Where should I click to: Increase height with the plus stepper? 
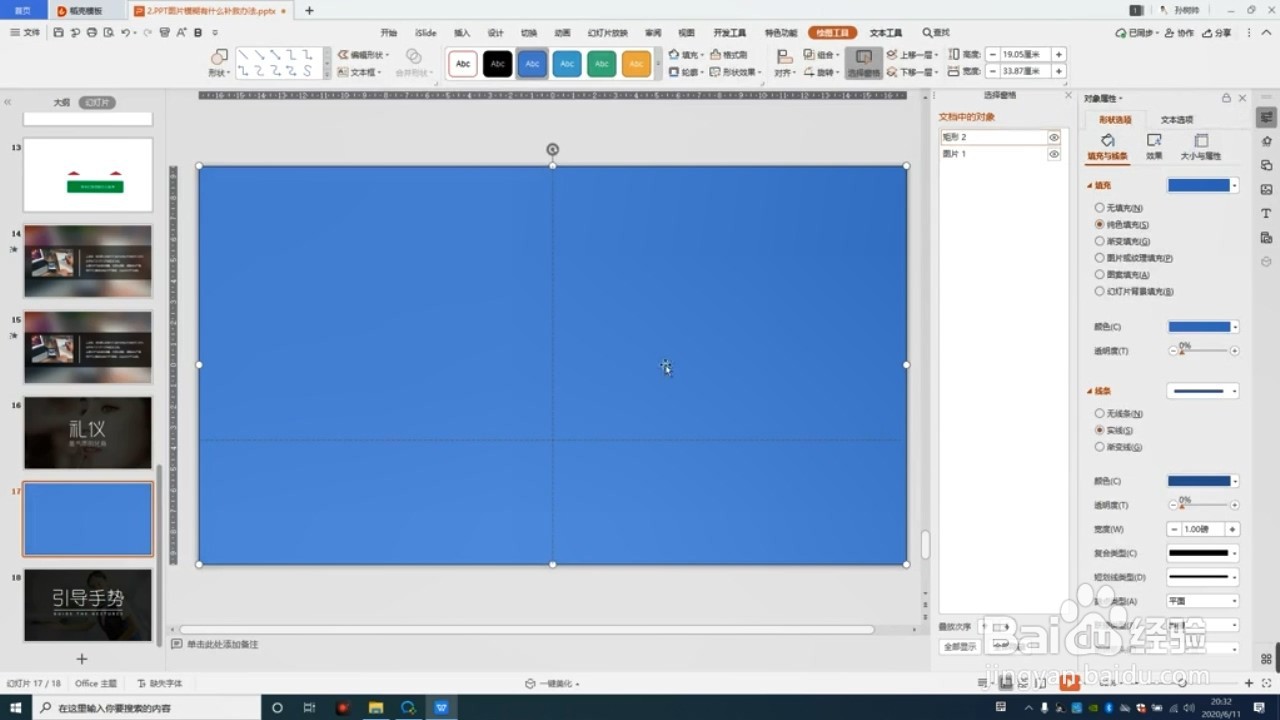click(1059, 55)
